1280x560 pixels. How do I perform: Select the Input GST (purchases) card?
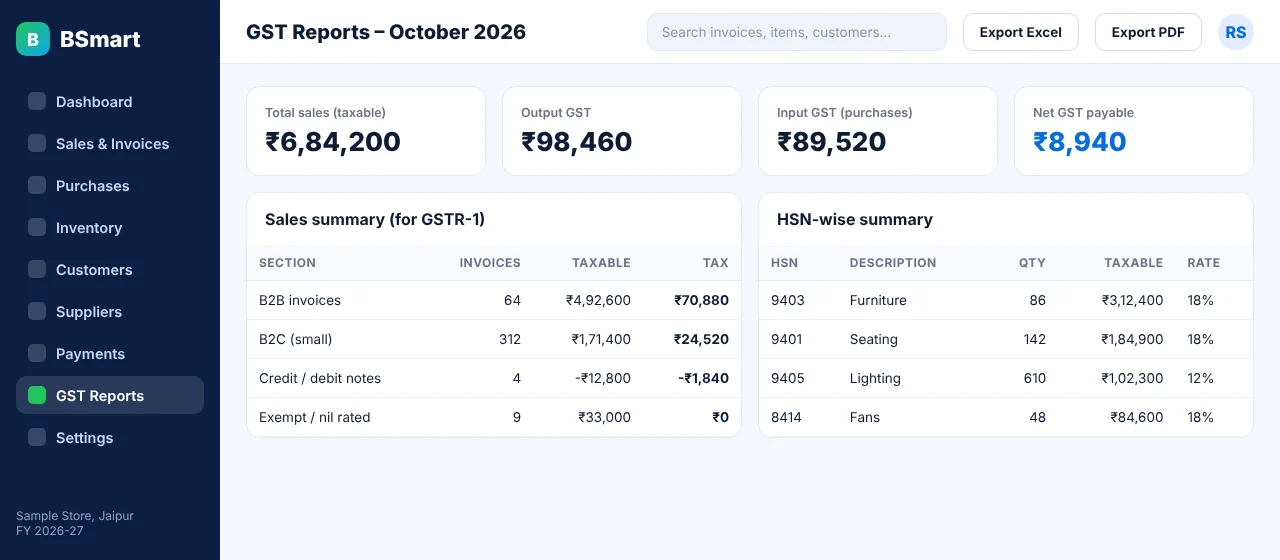coord(878,131)
